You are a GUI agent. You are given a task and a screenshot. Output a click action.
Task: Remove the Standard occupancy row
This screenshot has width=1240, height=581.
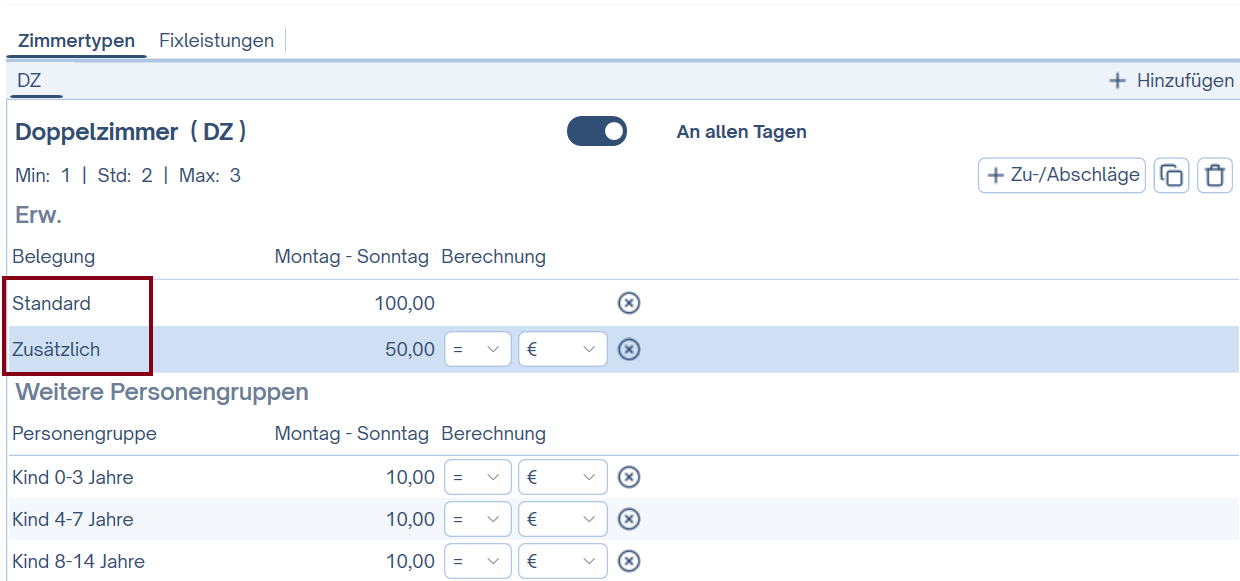(x=628, y=303)
